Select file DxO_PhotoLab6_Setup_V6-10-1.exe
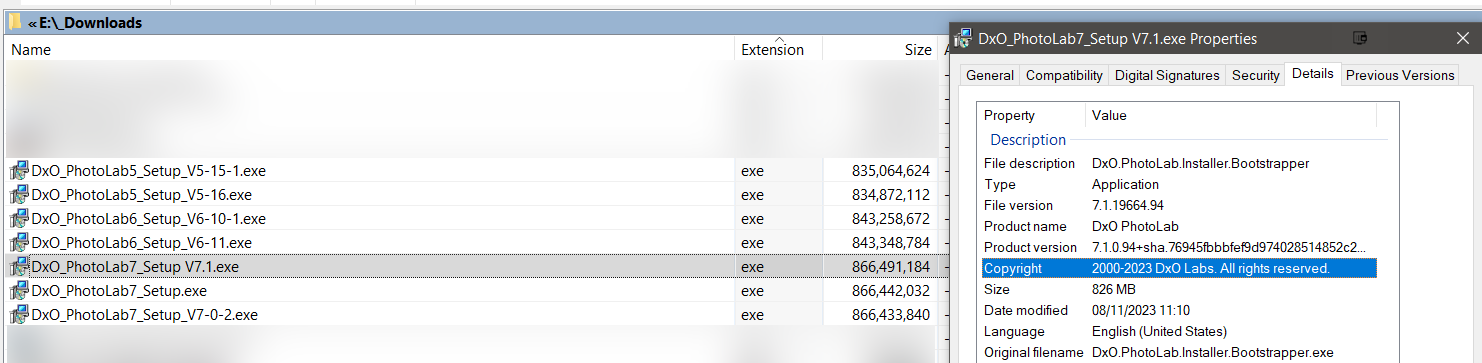Viewport: 1482px width, 363px height. (149, 218)
